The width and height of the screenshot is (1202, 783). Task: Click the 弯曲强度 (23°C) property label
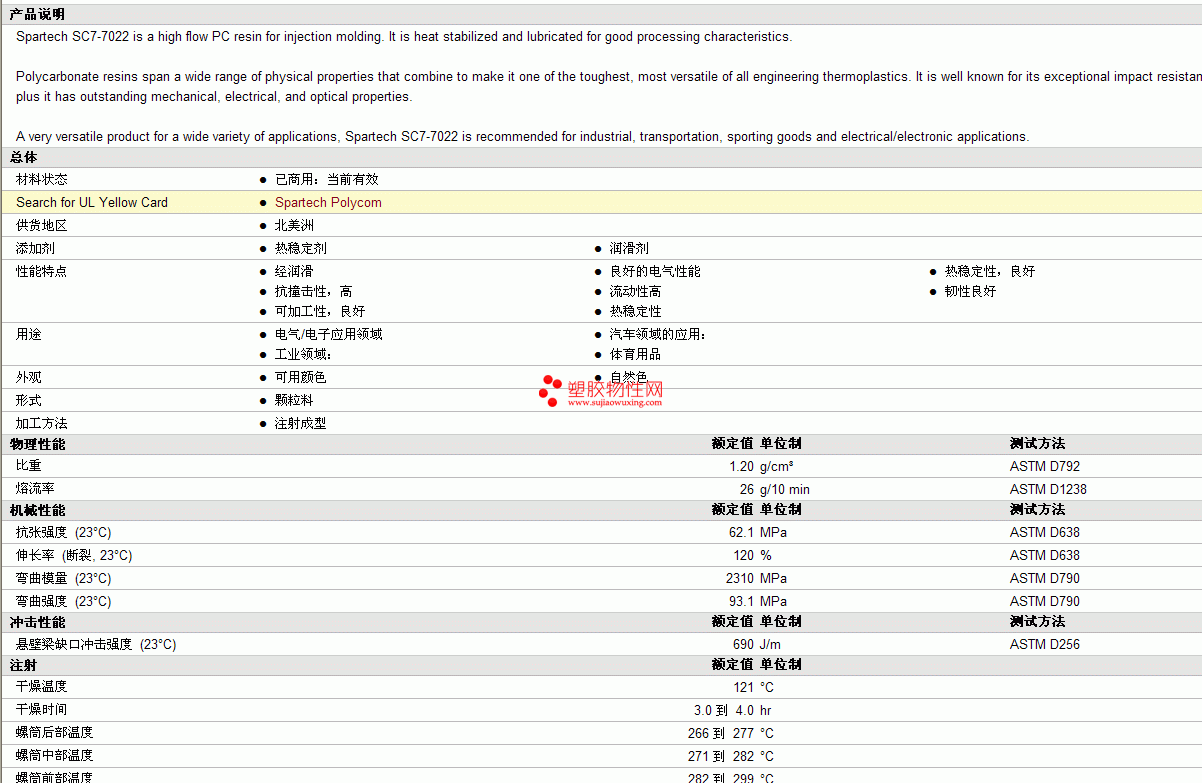pos(64,601)
